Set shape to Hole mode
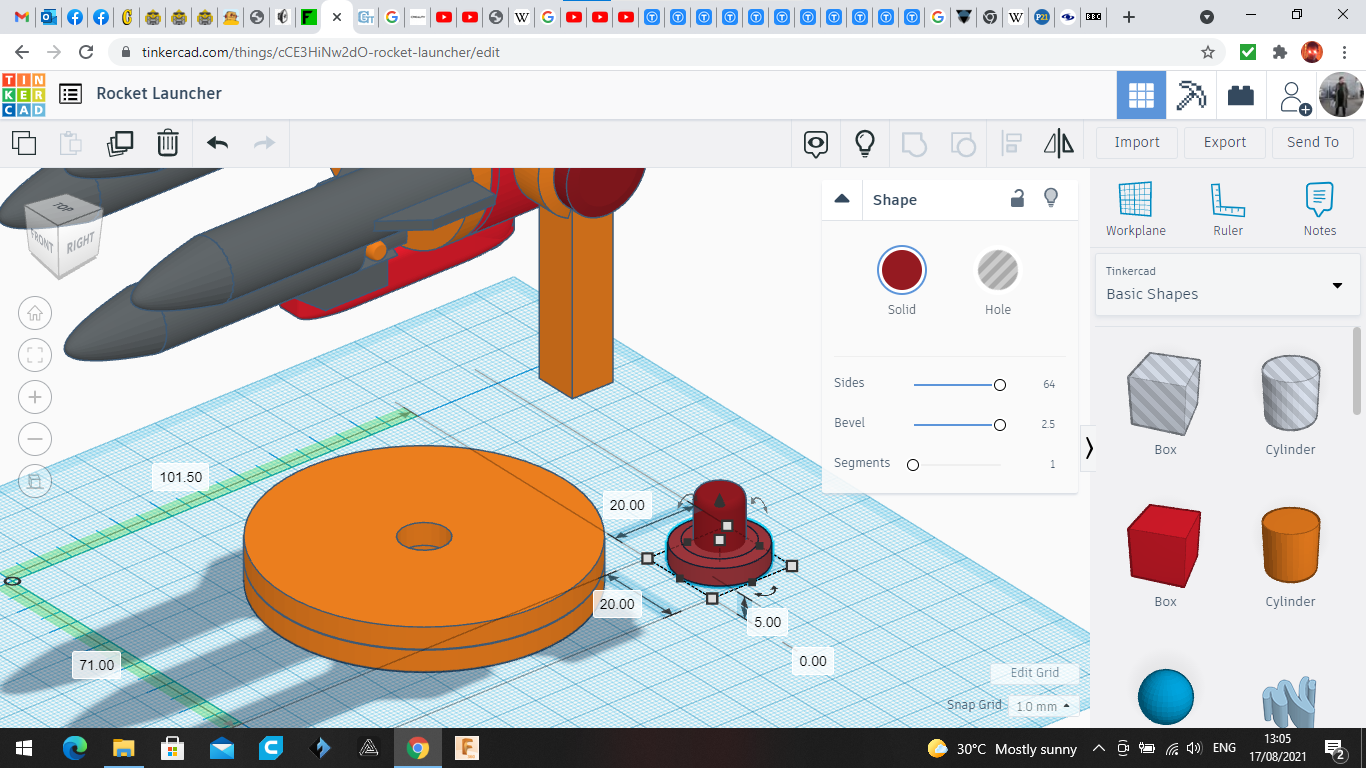Screen dimensions: 1366x768 click(997, 270)
